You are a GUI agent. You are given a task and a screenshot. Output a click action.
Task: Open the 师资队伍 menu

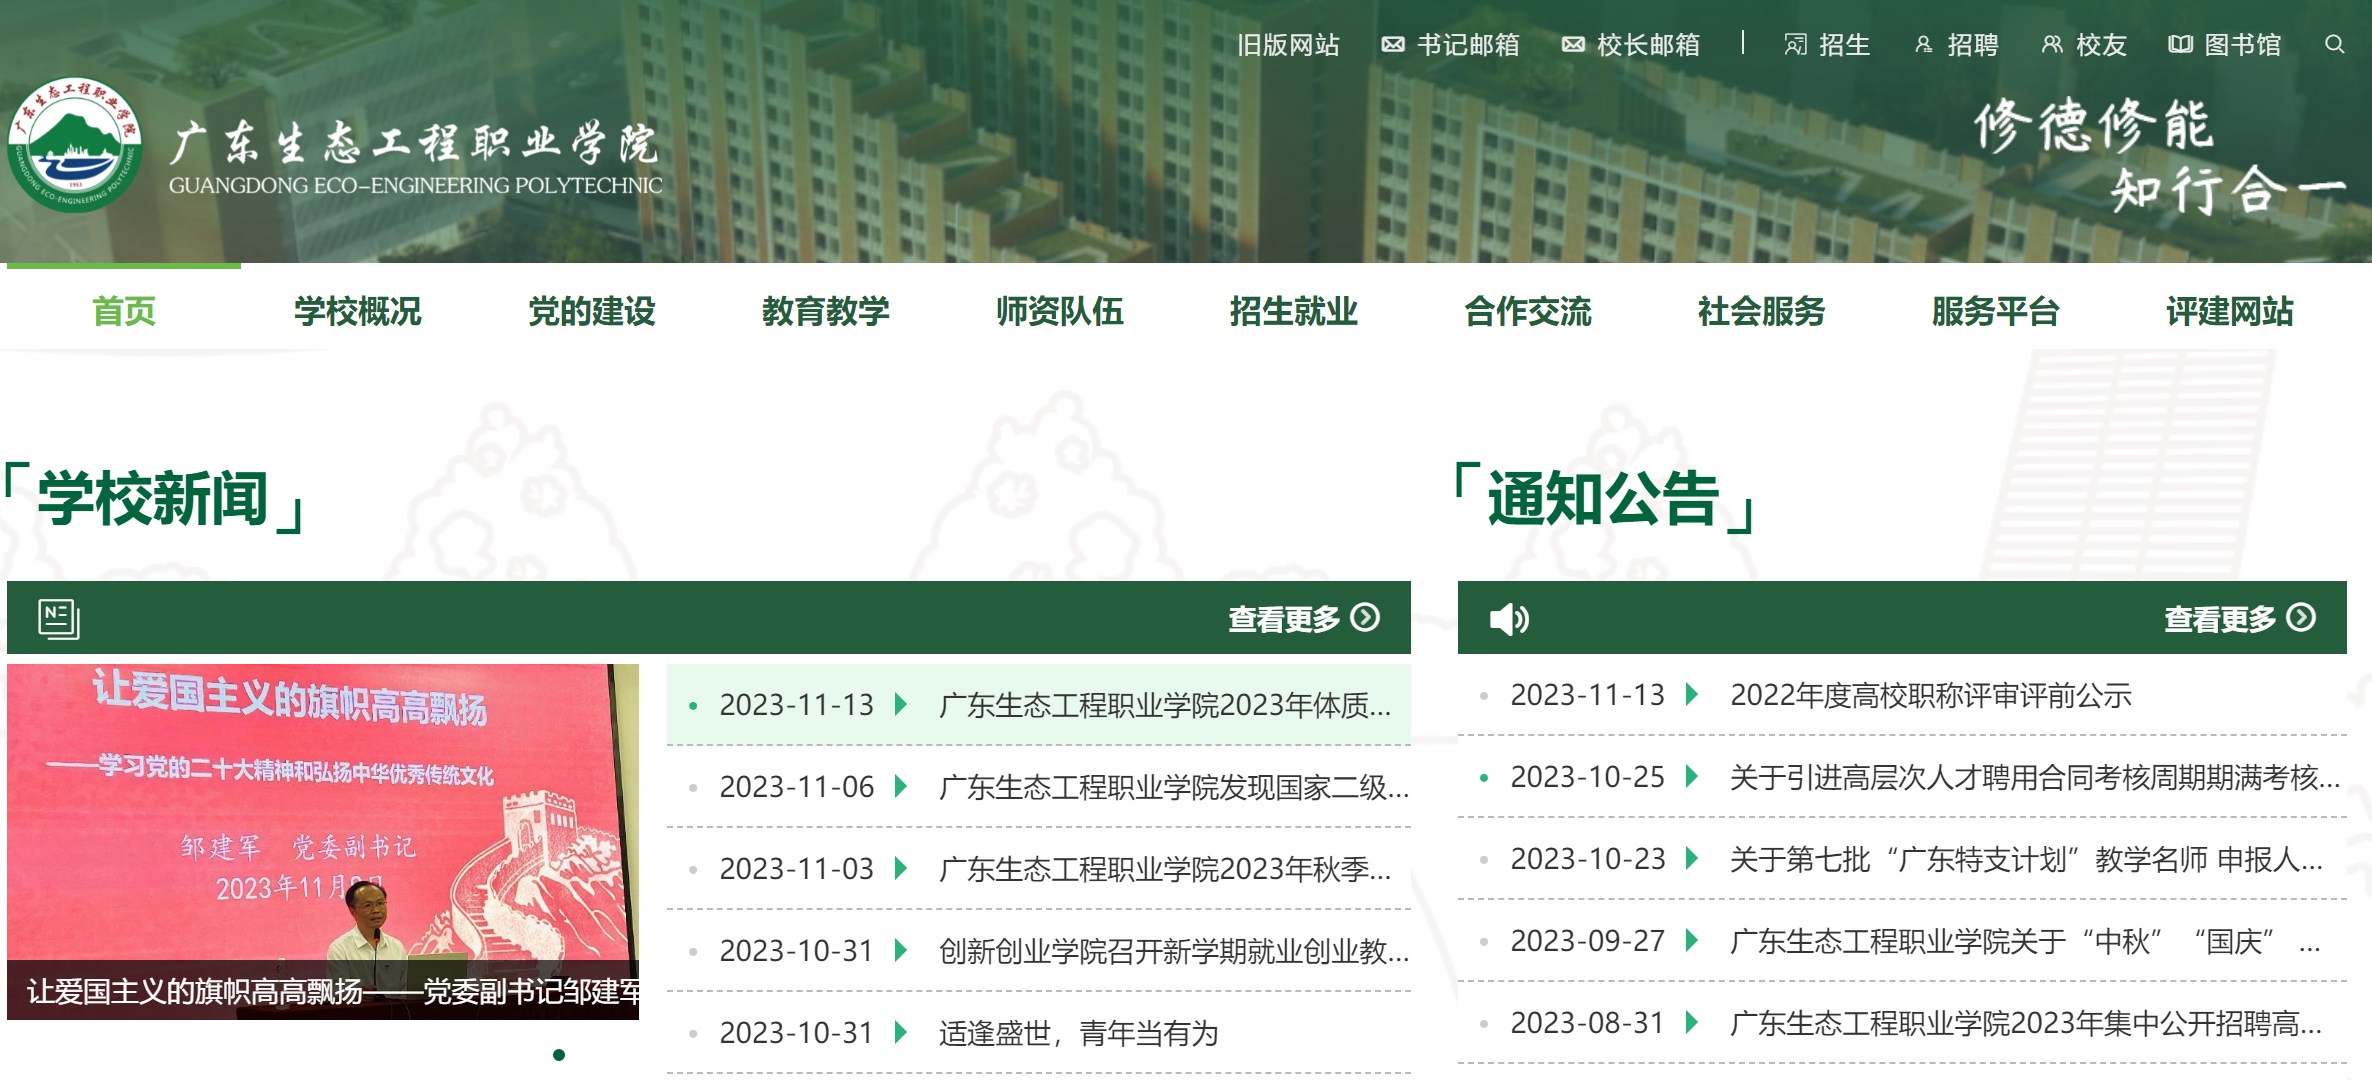[x=1060, y=311]
